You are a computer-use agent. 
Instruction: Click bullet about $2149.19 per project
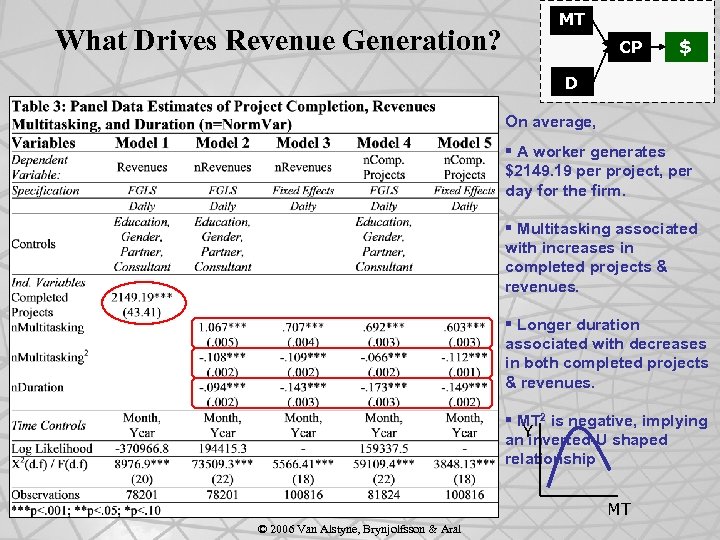(x=598, y=171)
